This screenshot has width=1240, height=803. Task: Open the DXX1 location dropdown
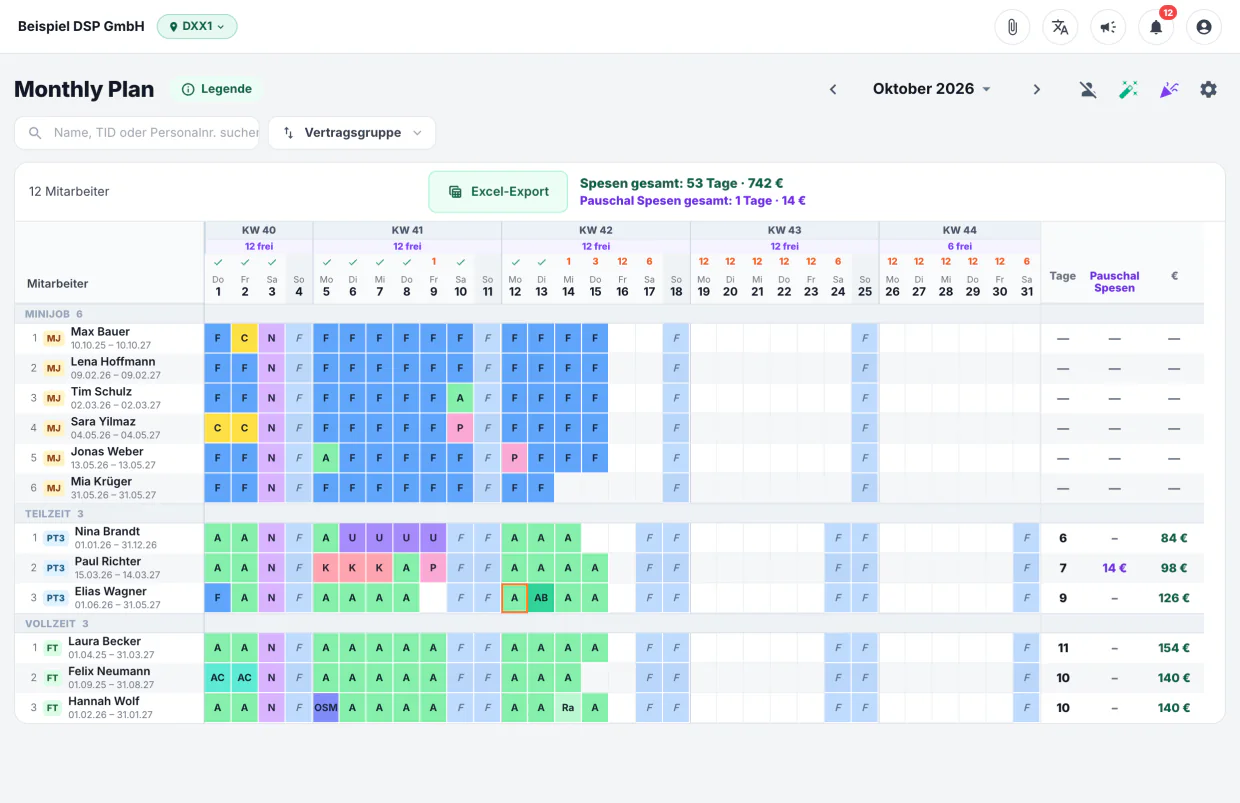pos(197,26)
